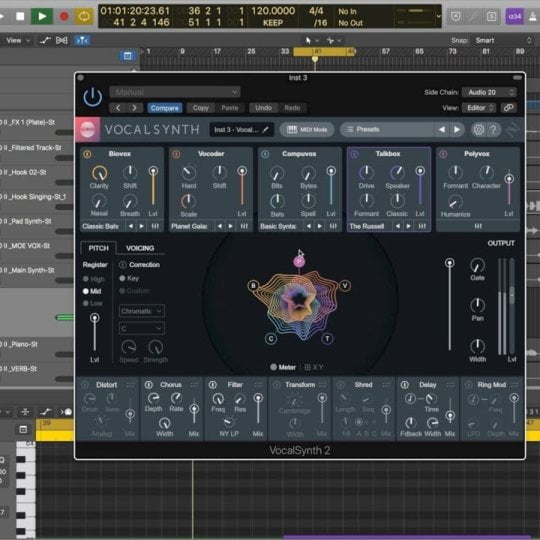Open the Presets browser

coord(386,130)
